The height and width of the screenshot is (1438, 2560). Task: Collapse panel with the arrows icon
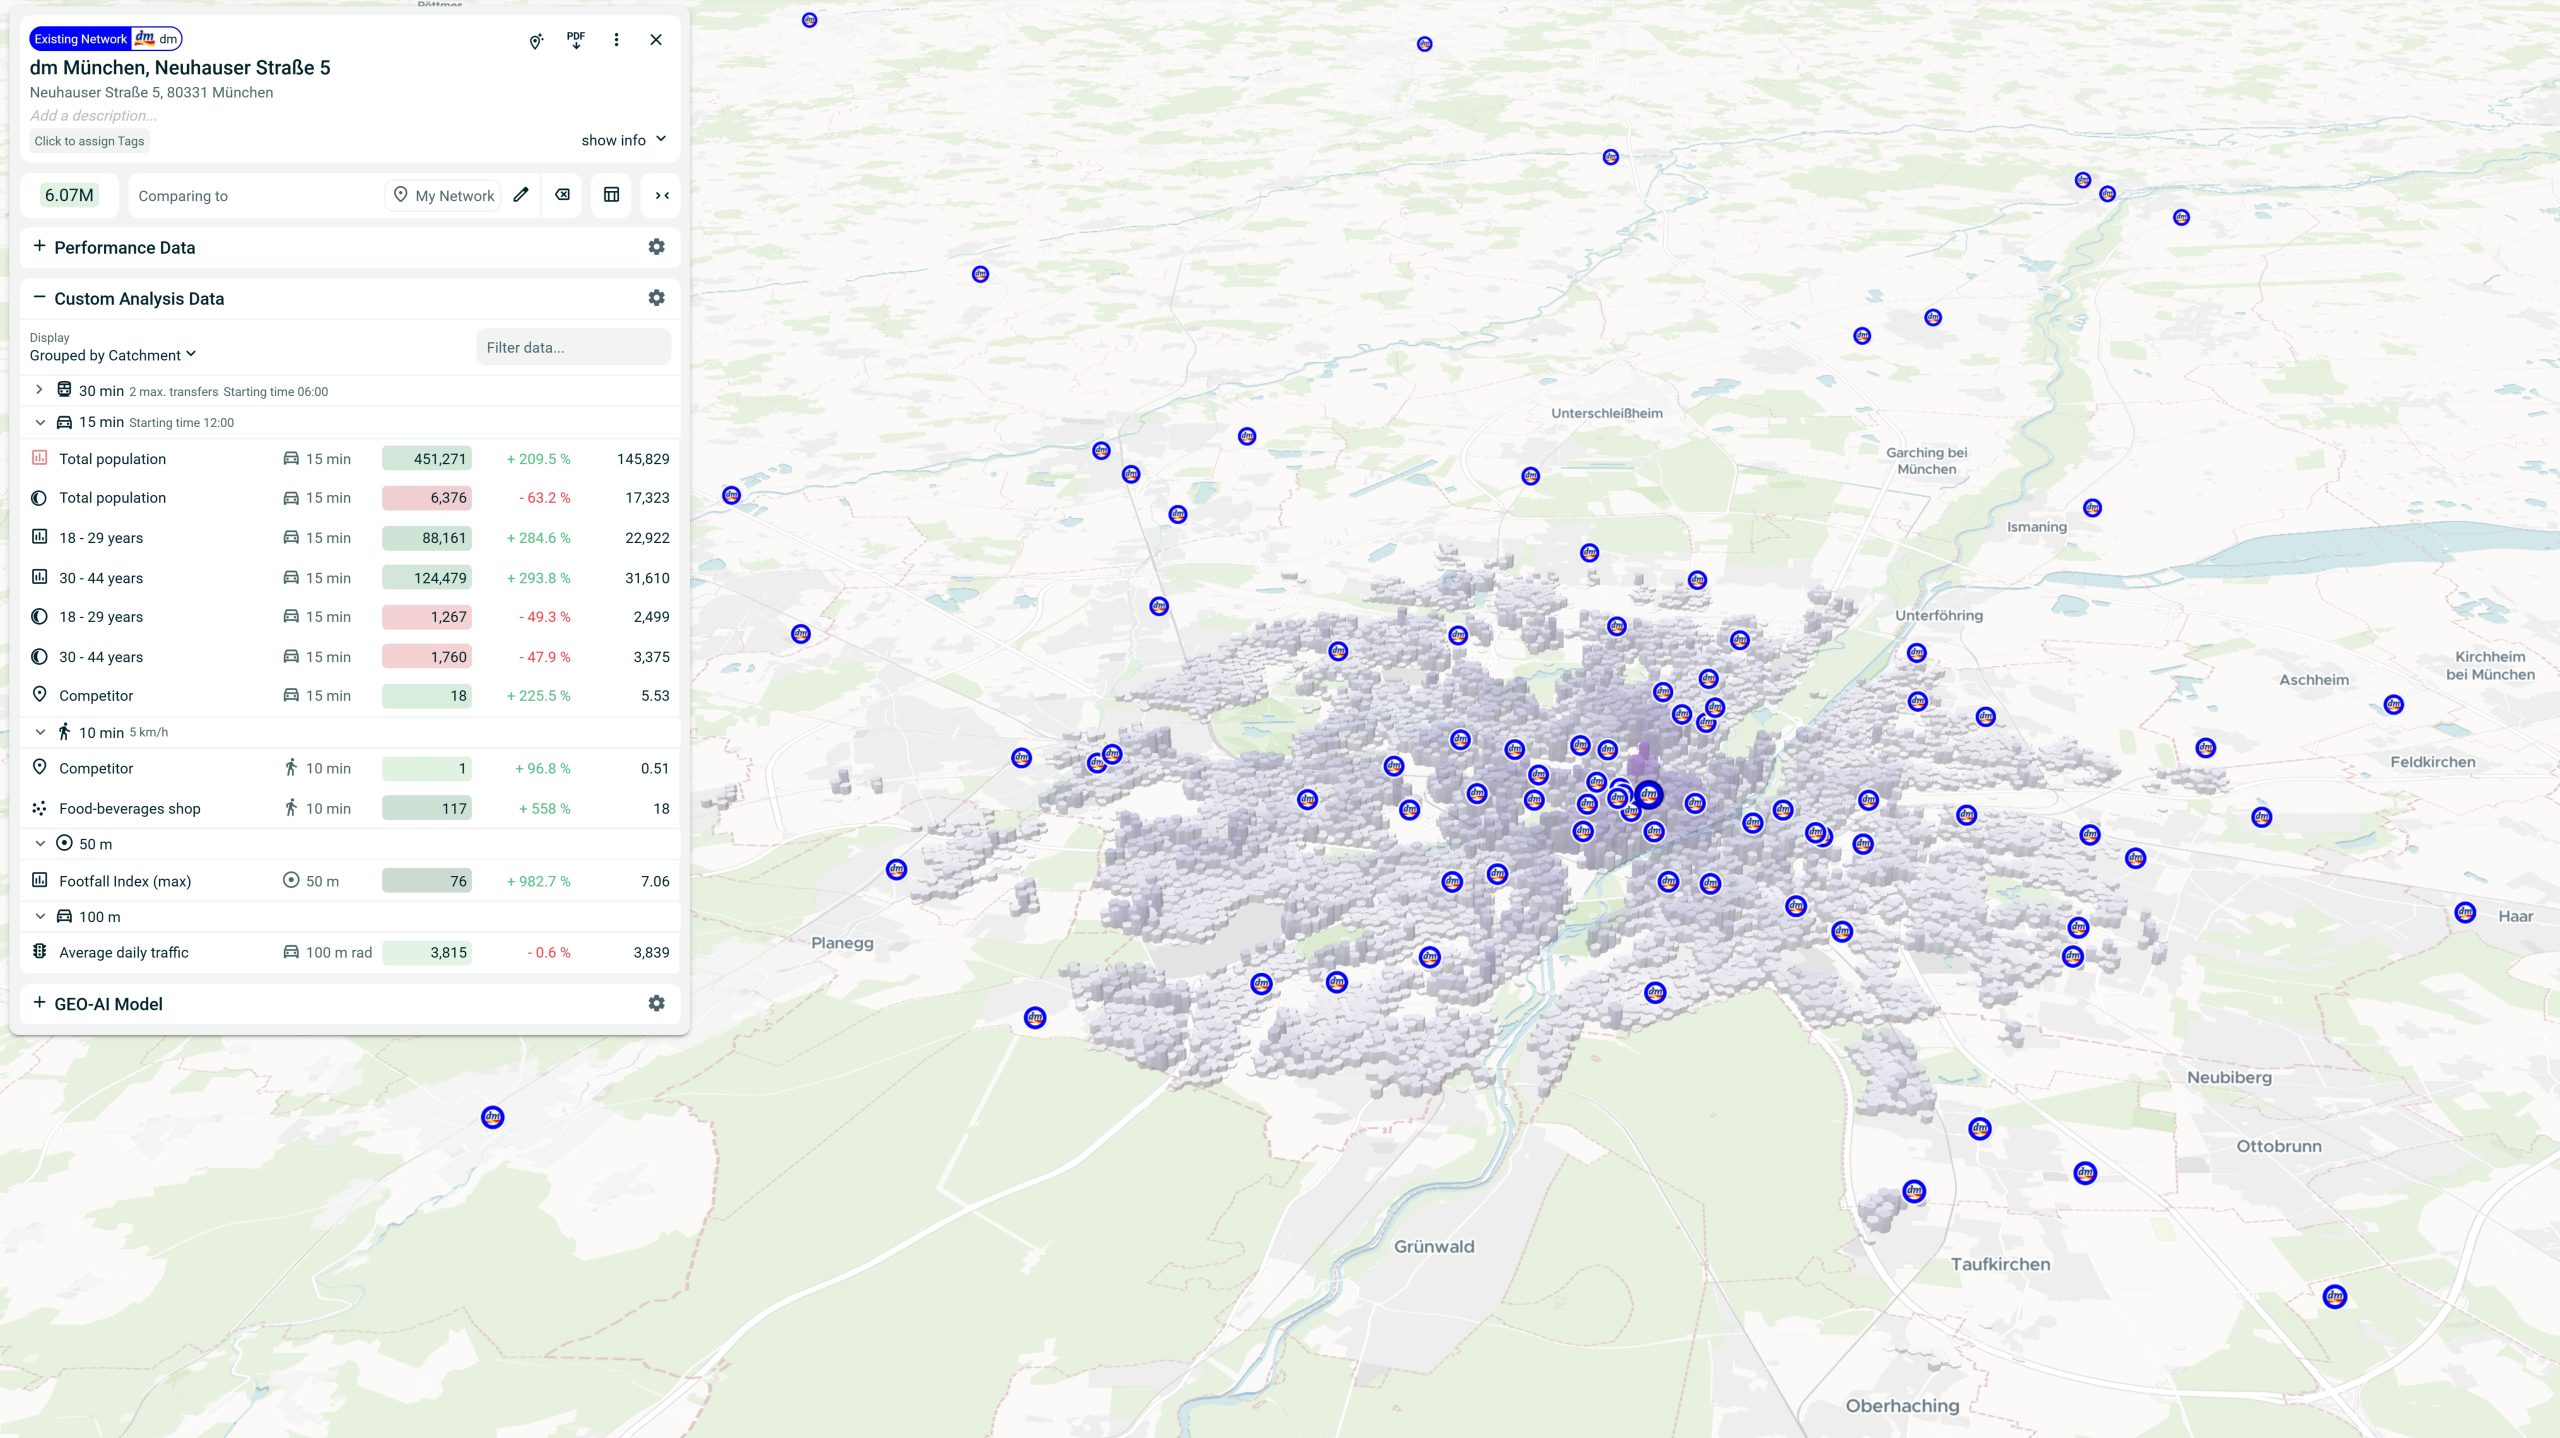point(662,196)
